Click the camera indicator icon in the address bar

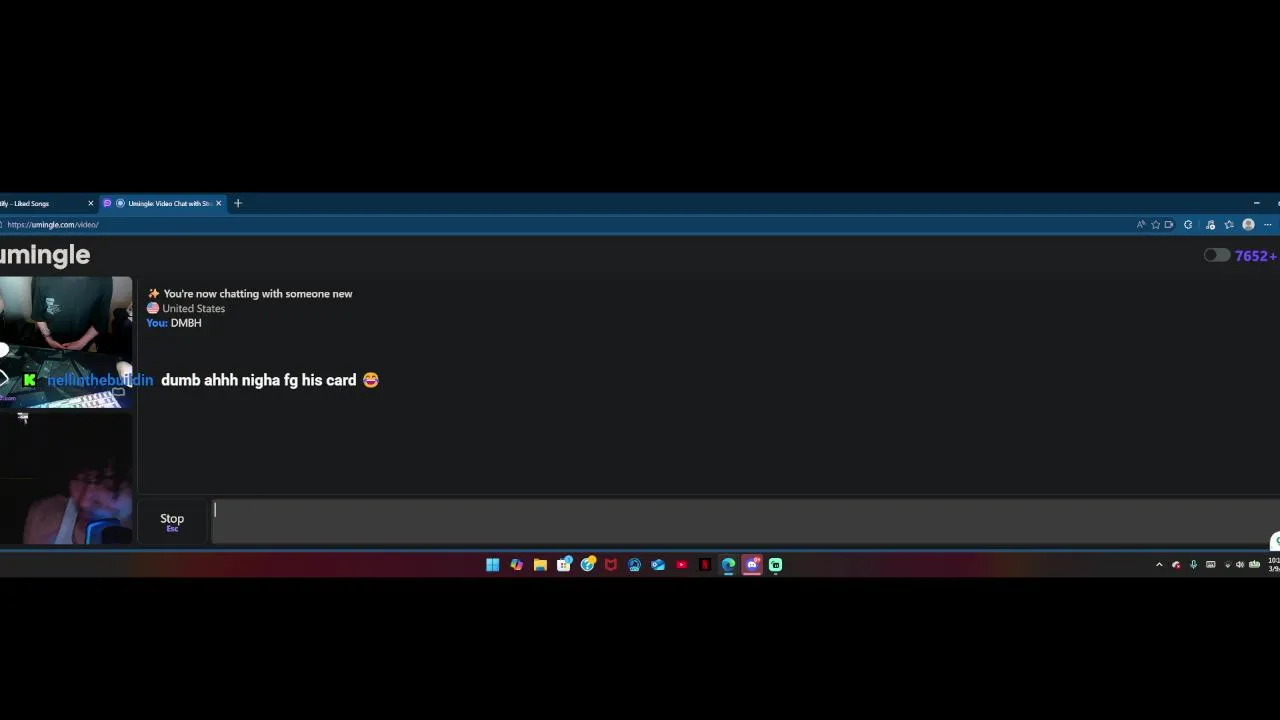click(1169, 225)
